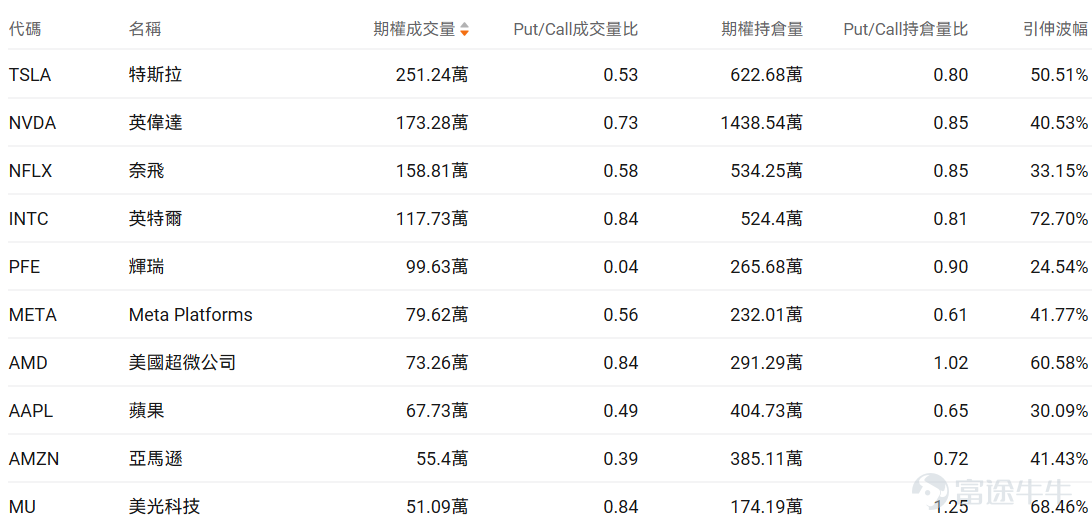The width and height of the screenshot is (1092, 528).
Task: Click AAPL implied volatility 30.09%
Action: coord(1059,411)
